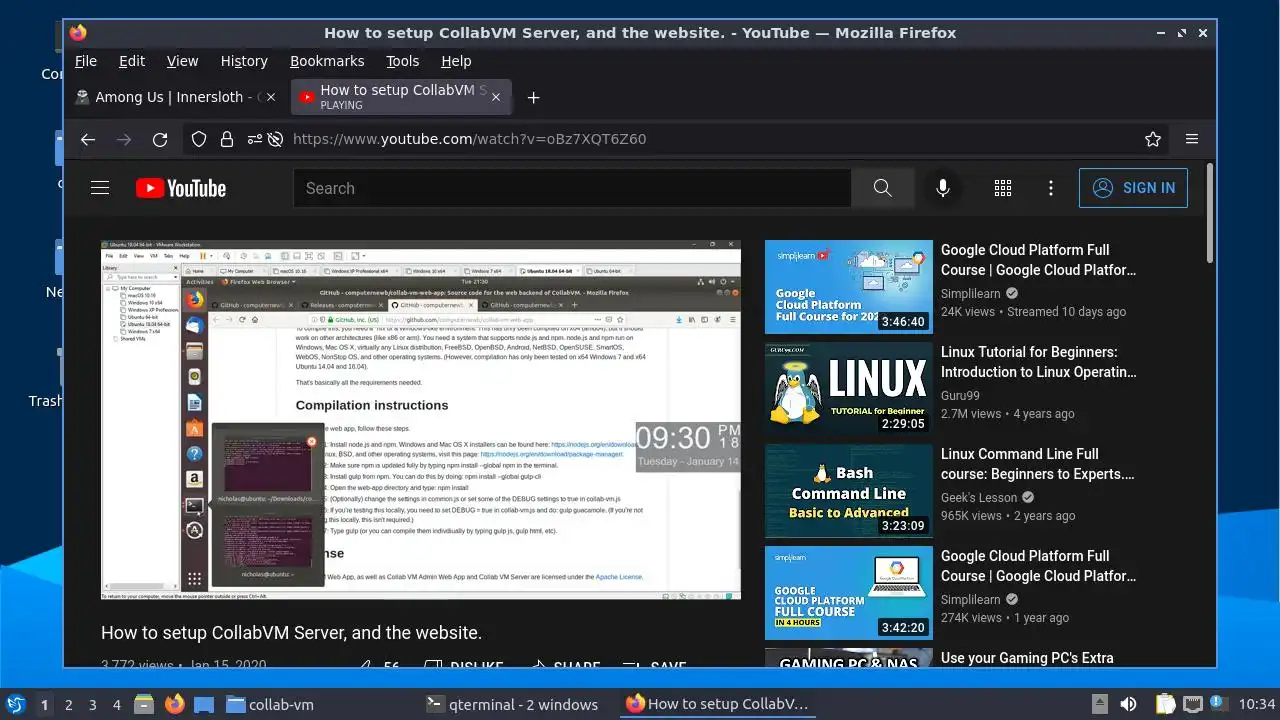Click the YouTube search magnifier button
1280x720 pixels.
[882, 188]
